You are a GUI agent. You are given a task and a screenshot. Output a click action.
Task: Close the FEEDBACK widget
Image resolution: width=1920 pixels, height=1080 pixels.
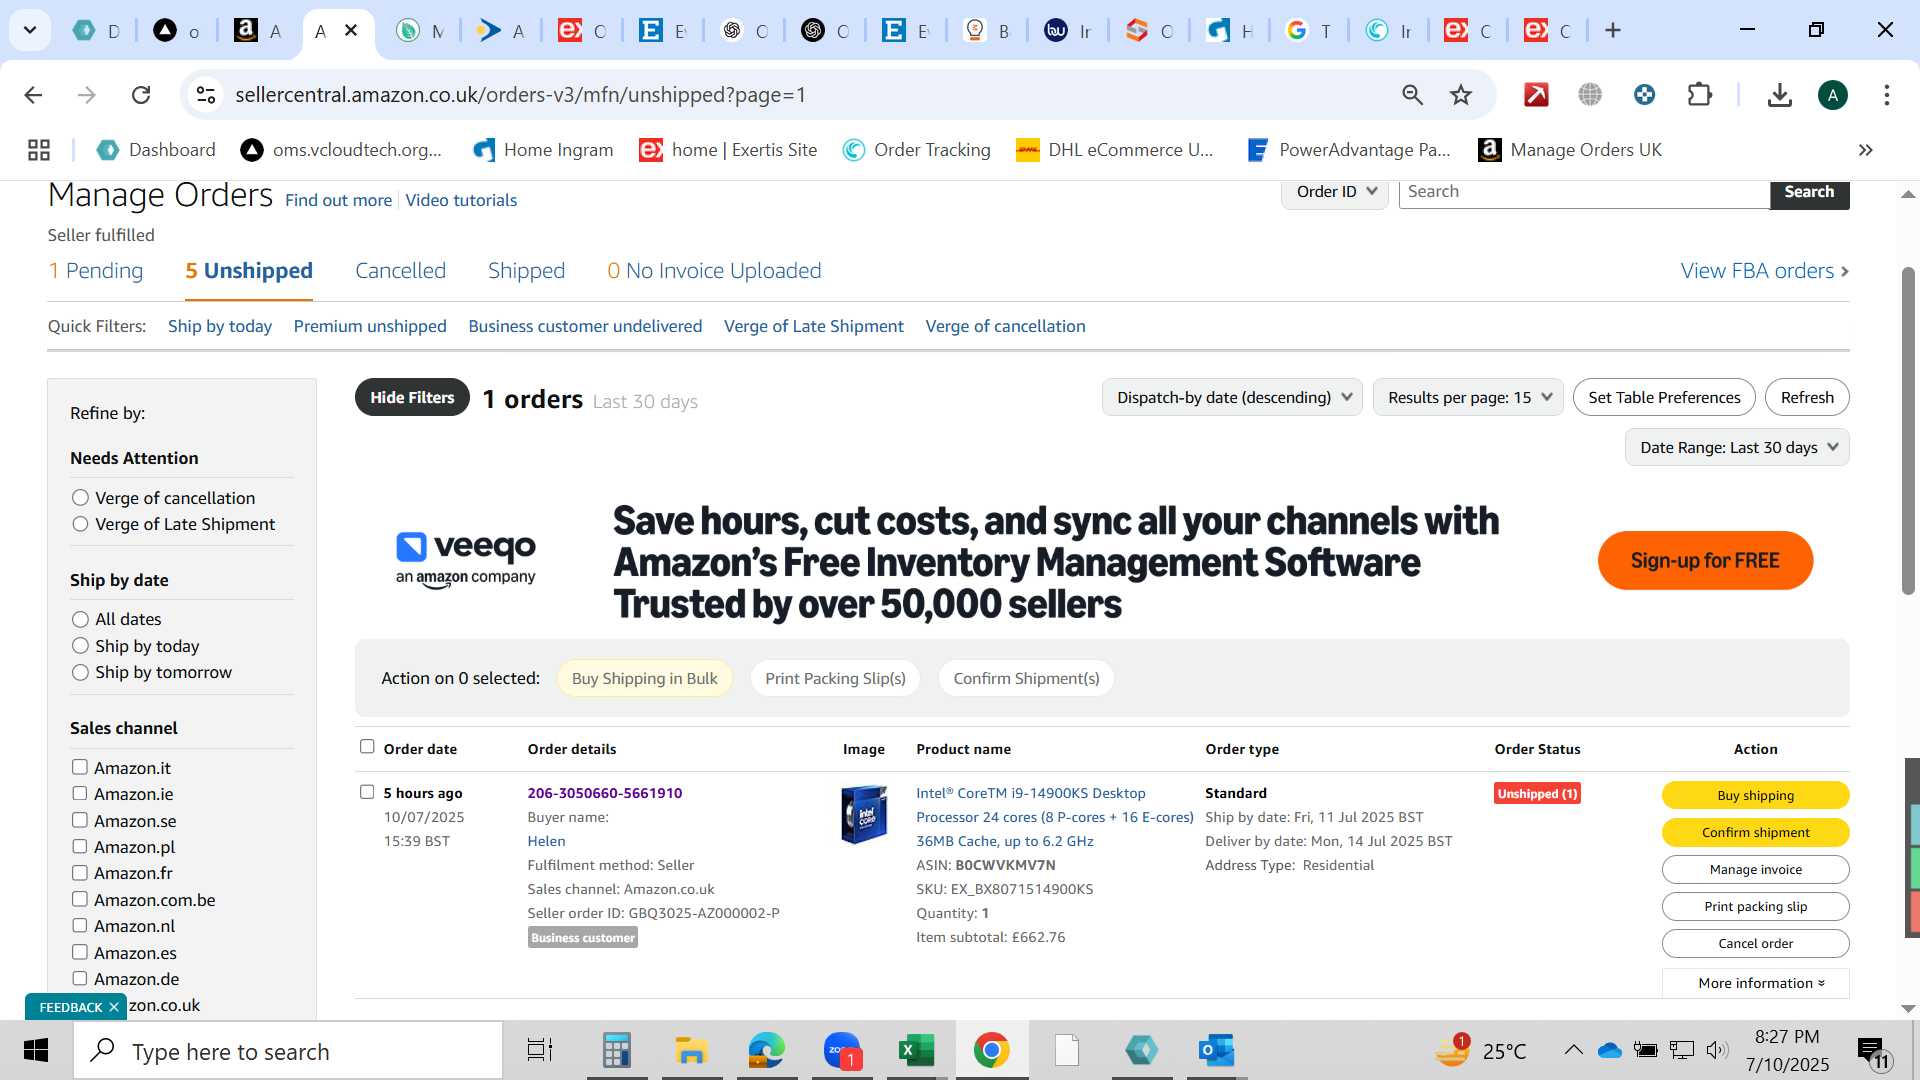click(113, 1007)
